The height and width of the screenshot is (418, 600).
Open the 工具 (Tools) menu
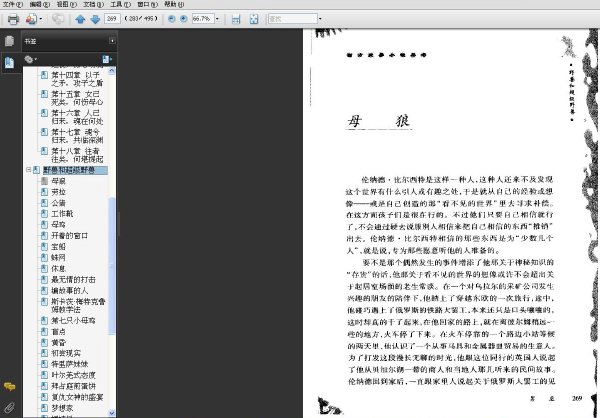[120, 4]
